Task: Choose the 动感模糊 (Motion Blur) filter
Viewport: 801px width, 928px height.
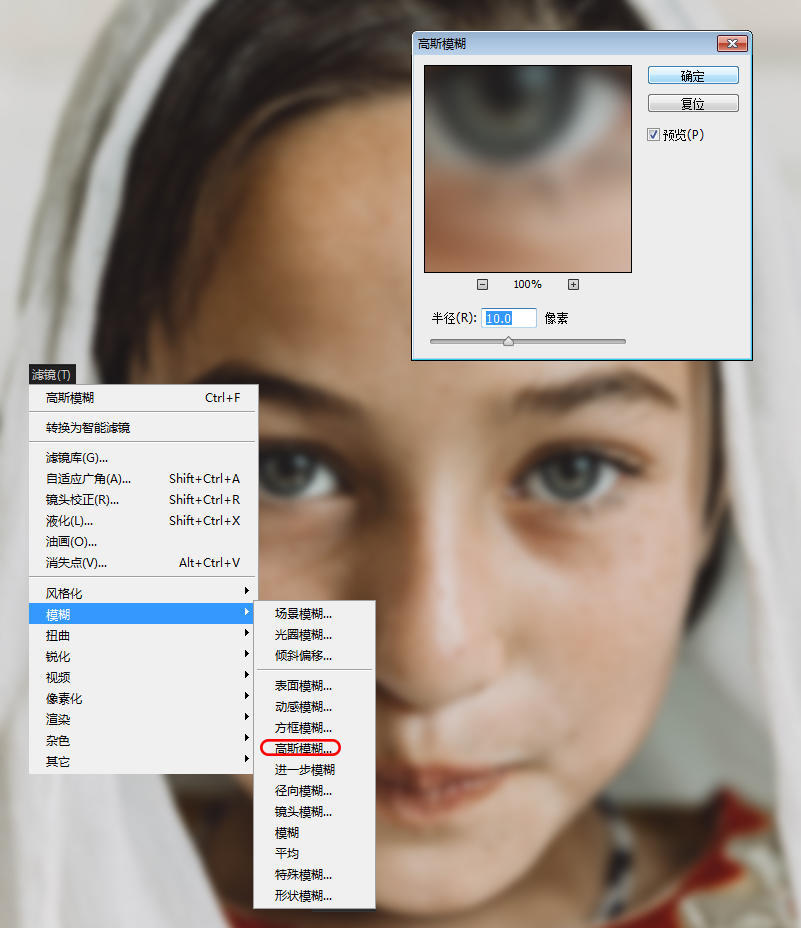Action: click(x=302, y=705)
